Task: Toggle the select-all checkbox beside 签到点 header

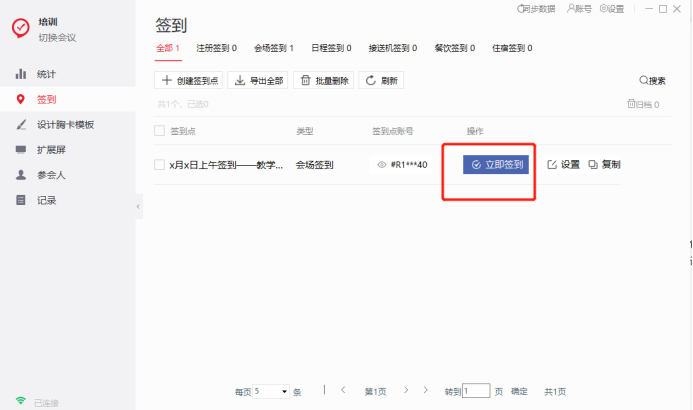Action: click(x=160, y=131)
